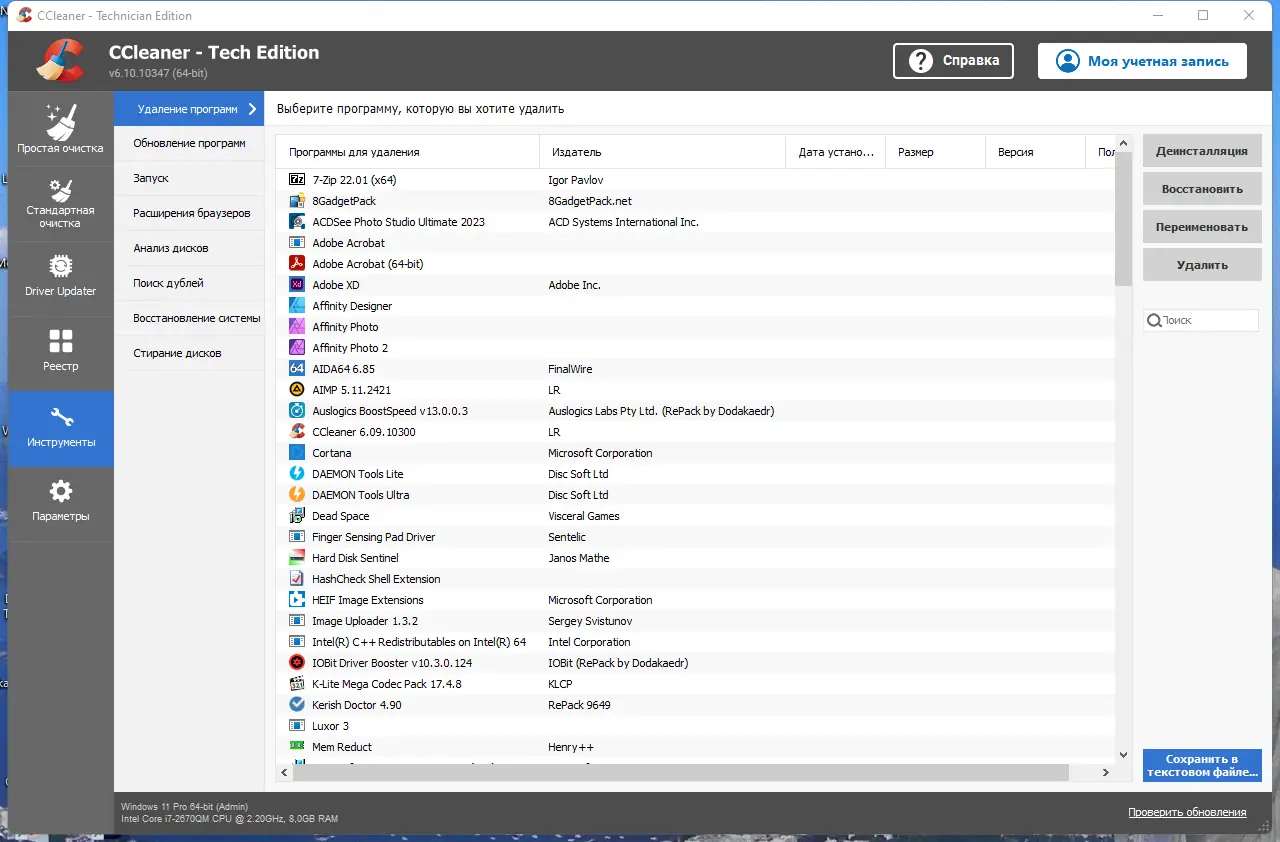Select the Инструменты wrench icon
Viewport: 1280px width, 842px height.
point(61,417)
